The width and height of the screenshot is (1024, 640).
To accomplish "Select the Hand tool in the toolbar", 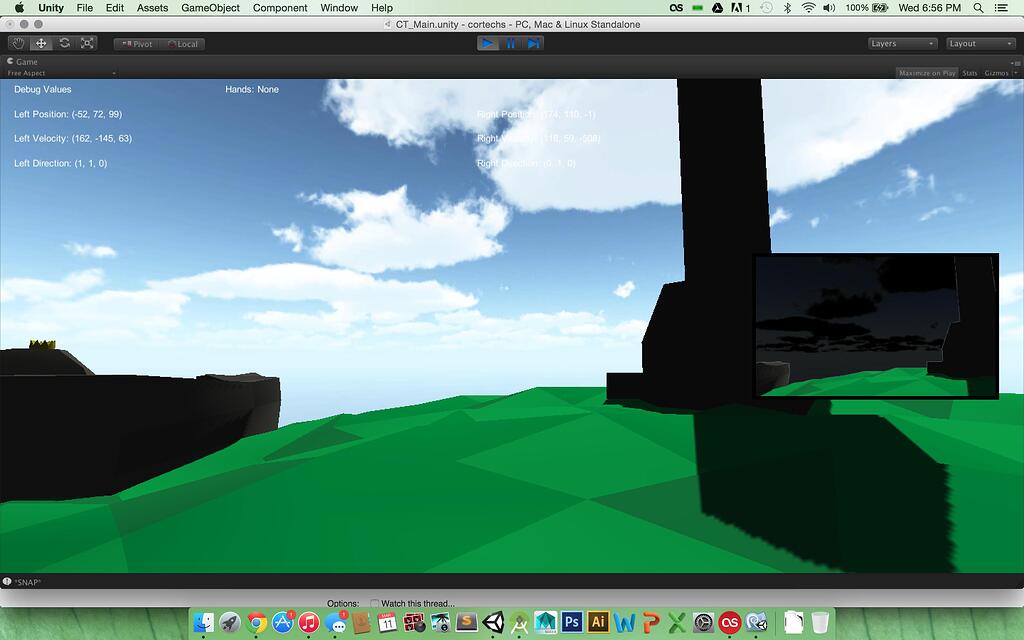I will pos(17,43).
